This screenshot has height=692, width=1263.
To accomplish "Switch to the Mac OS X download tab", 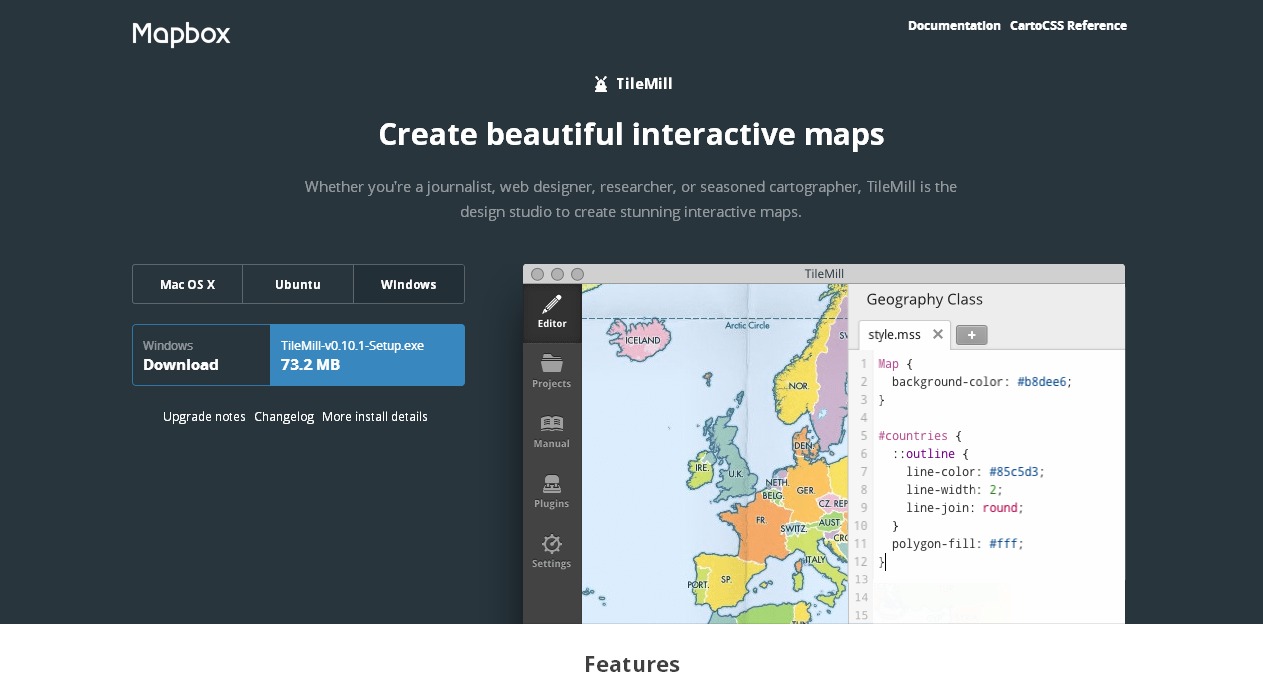I will coord(187,284).
